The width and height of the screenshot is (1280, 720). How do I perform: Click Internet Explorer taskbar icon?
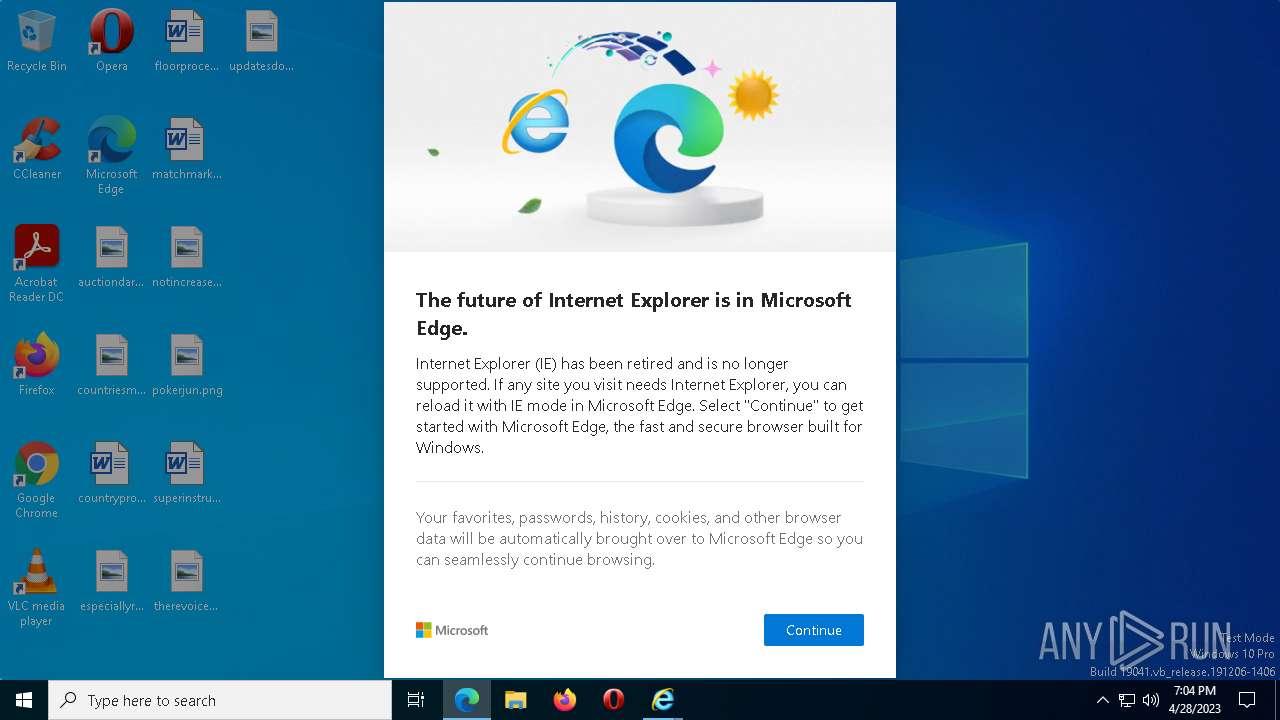click(662, 700)
